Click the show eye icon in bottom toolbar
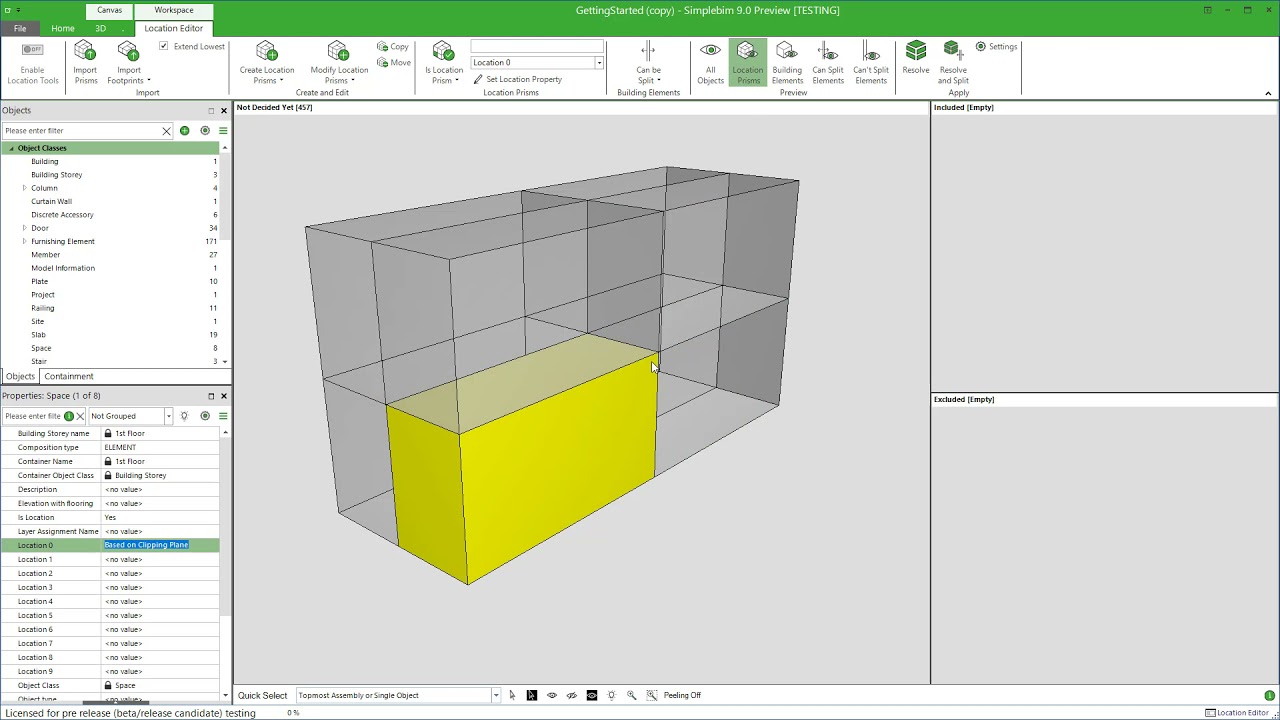Screen dimensions: 1280x720 (x=551, y=695)
